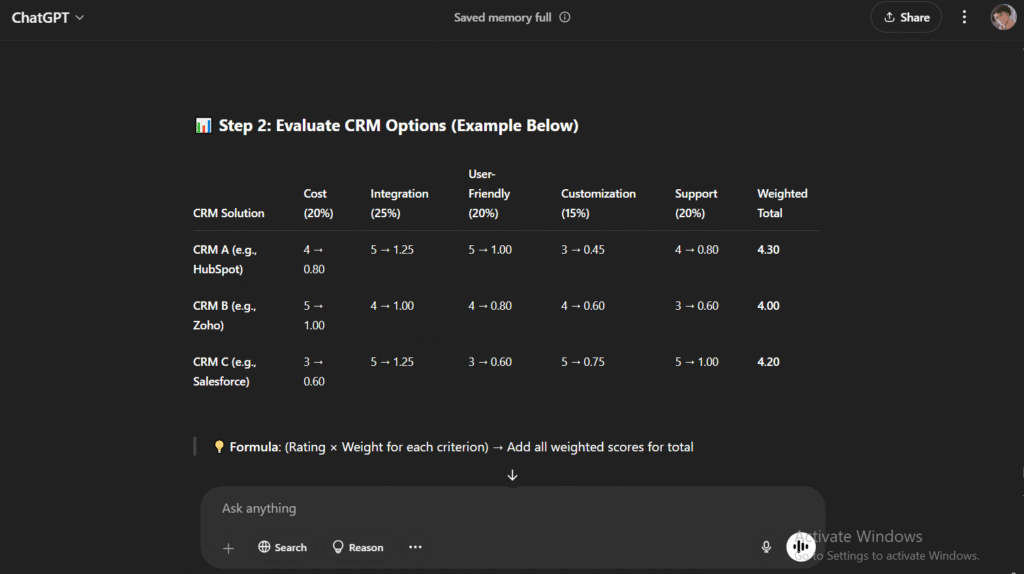Click the Saved memory full info icon
The image size is (1024, 574).
(565, 18)
